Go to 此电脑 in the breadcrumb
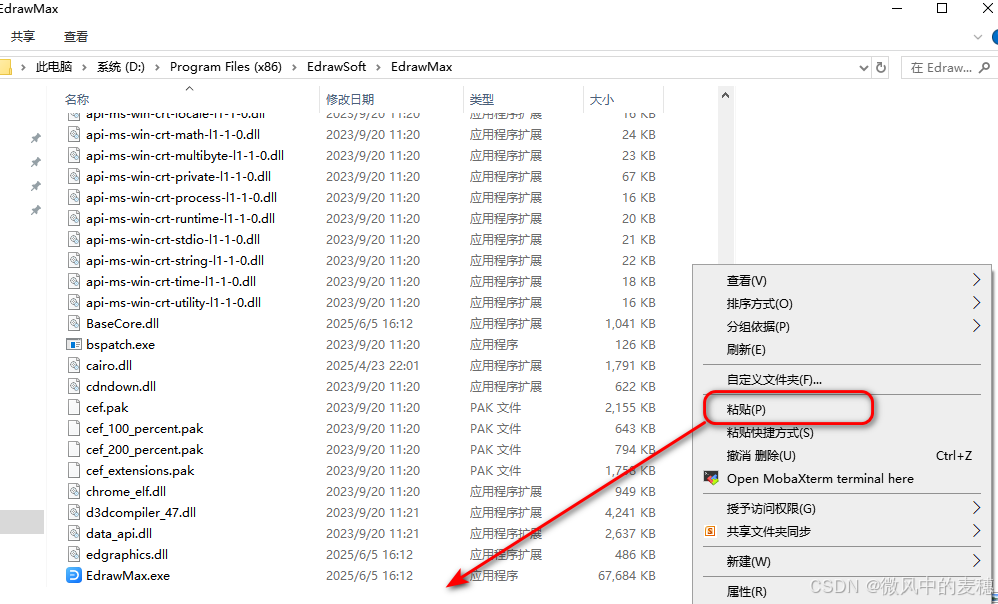 coord(54,67)
